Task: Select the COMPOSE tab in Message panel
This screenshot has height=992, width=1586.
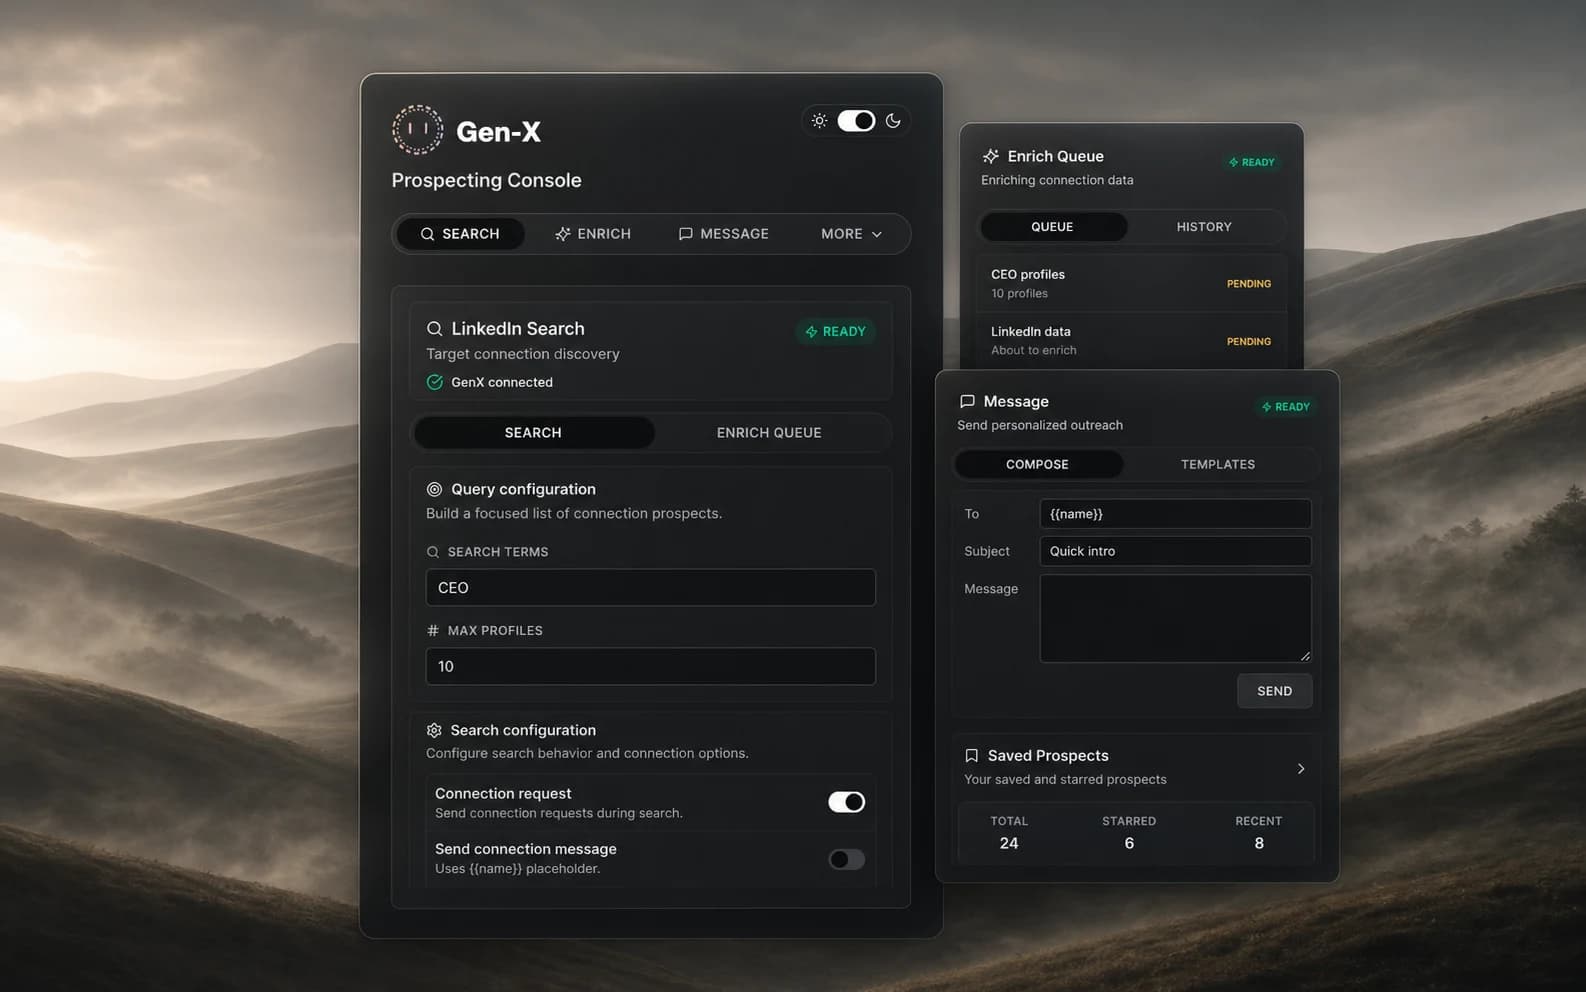Action: pos(1037,465)
